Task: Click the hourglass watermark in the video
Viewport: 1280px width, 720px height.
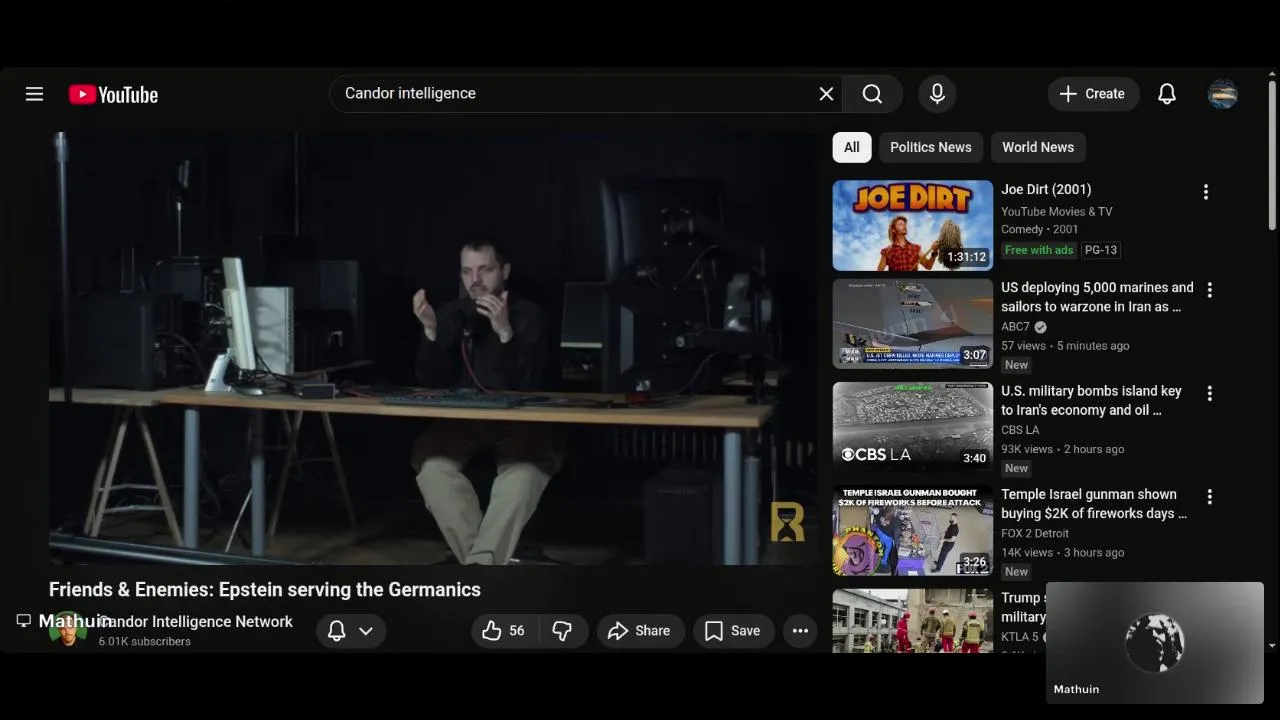Action: point(787,522)
